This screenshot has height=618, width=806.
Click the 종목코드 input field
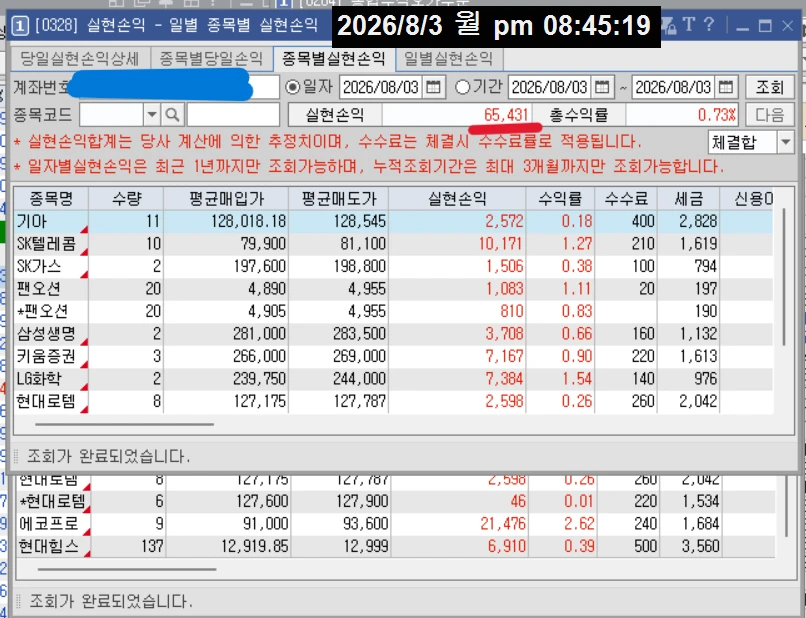pos(112,115)
